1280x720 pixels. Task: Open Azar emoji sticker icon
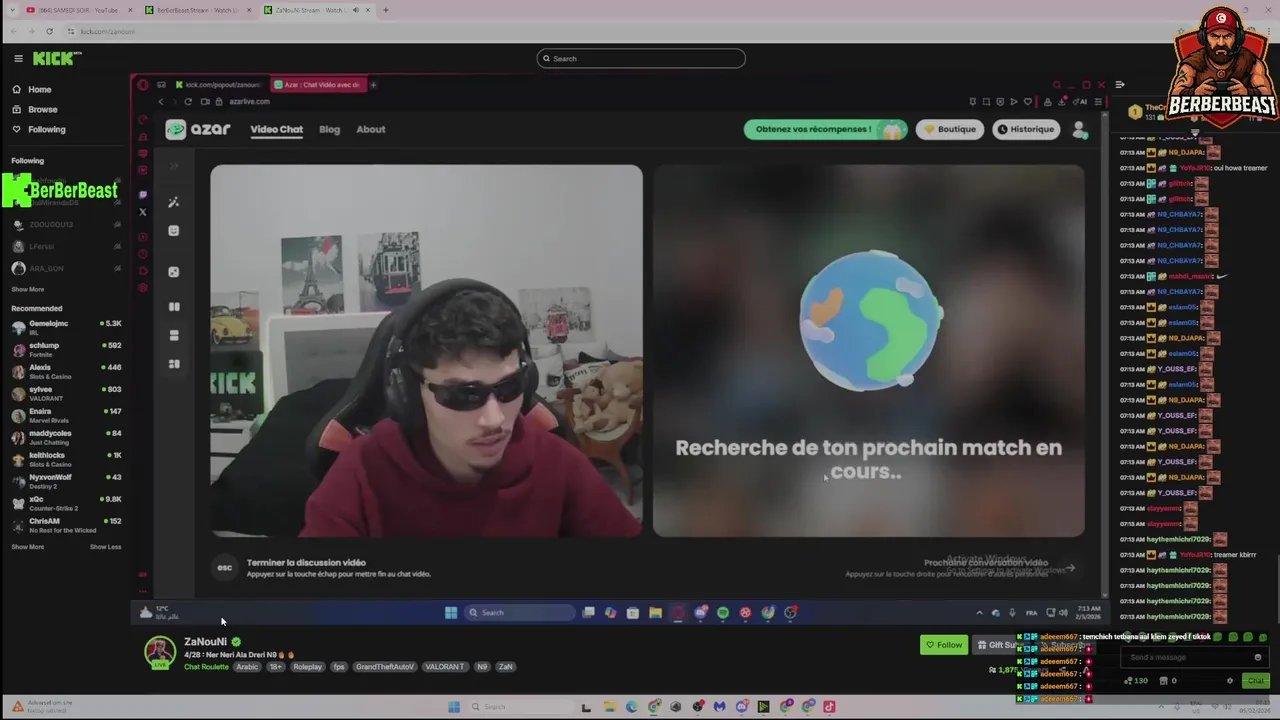tap(174, 231)
